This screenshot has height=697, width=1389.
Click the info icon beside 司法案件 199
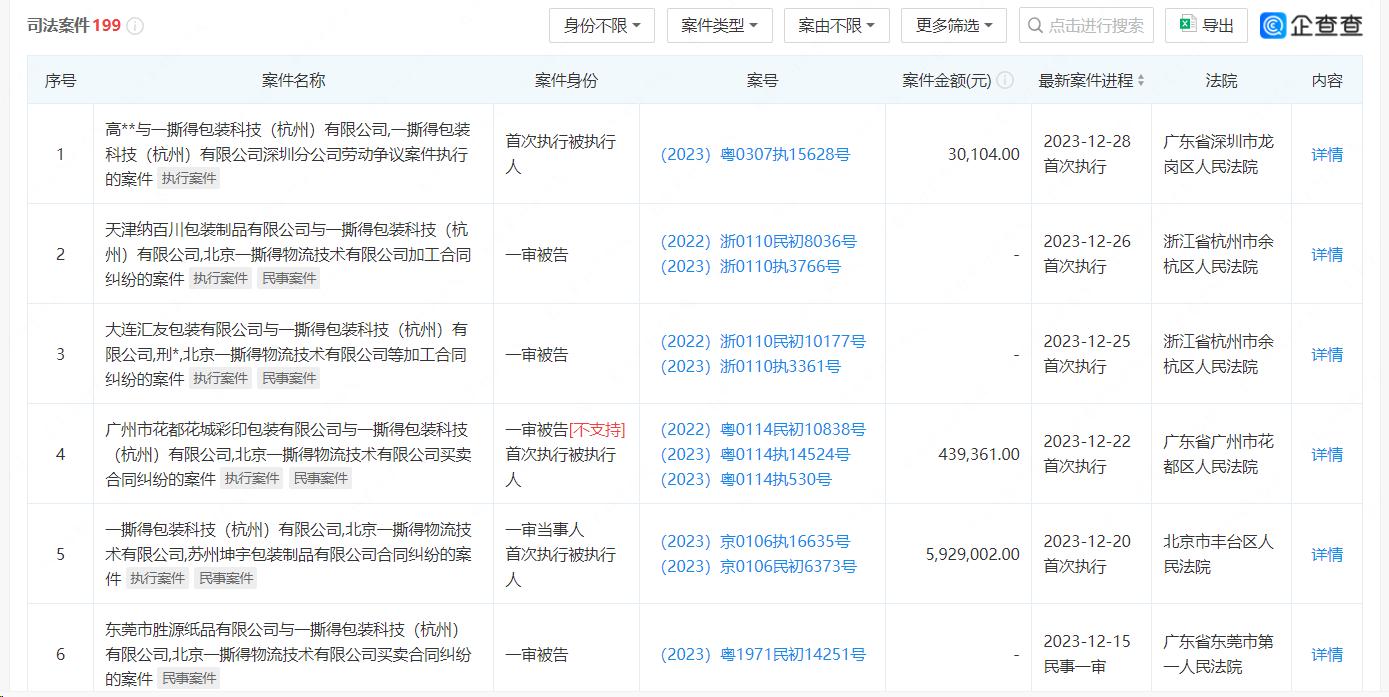[136, 26]
